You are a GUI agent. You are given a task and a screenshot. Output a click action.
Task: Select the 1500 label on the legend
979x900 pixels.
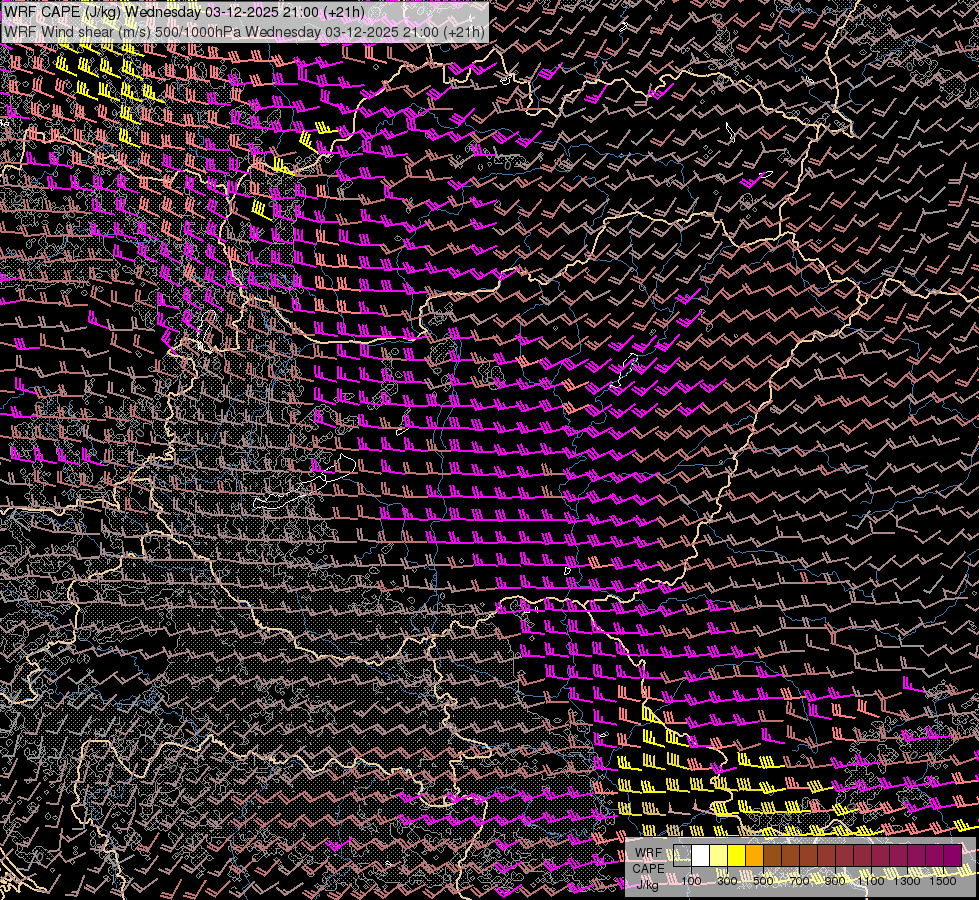[943, 881]
